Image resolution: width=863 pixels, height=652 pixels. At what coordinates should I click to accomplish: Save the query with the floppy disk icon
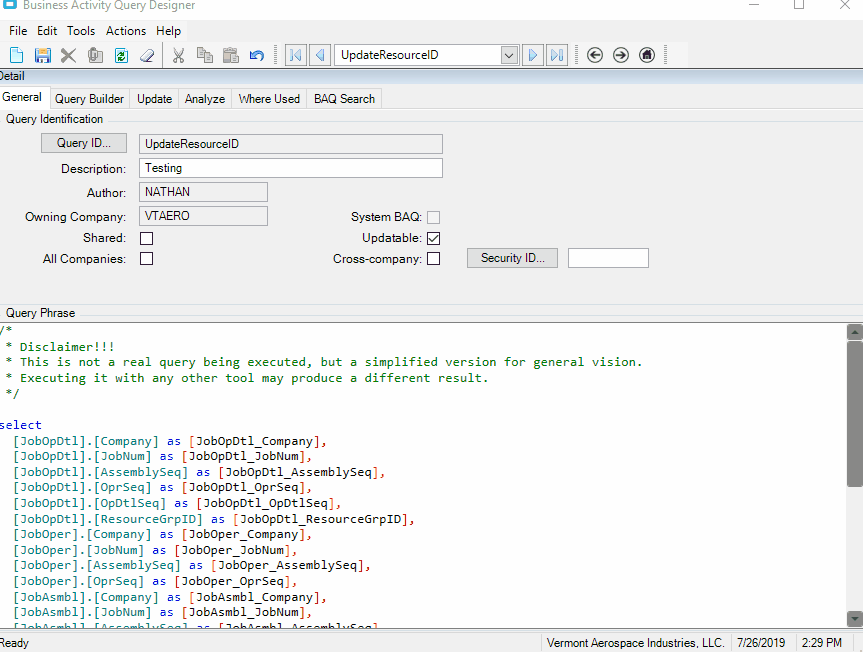[x=43, y=55]
